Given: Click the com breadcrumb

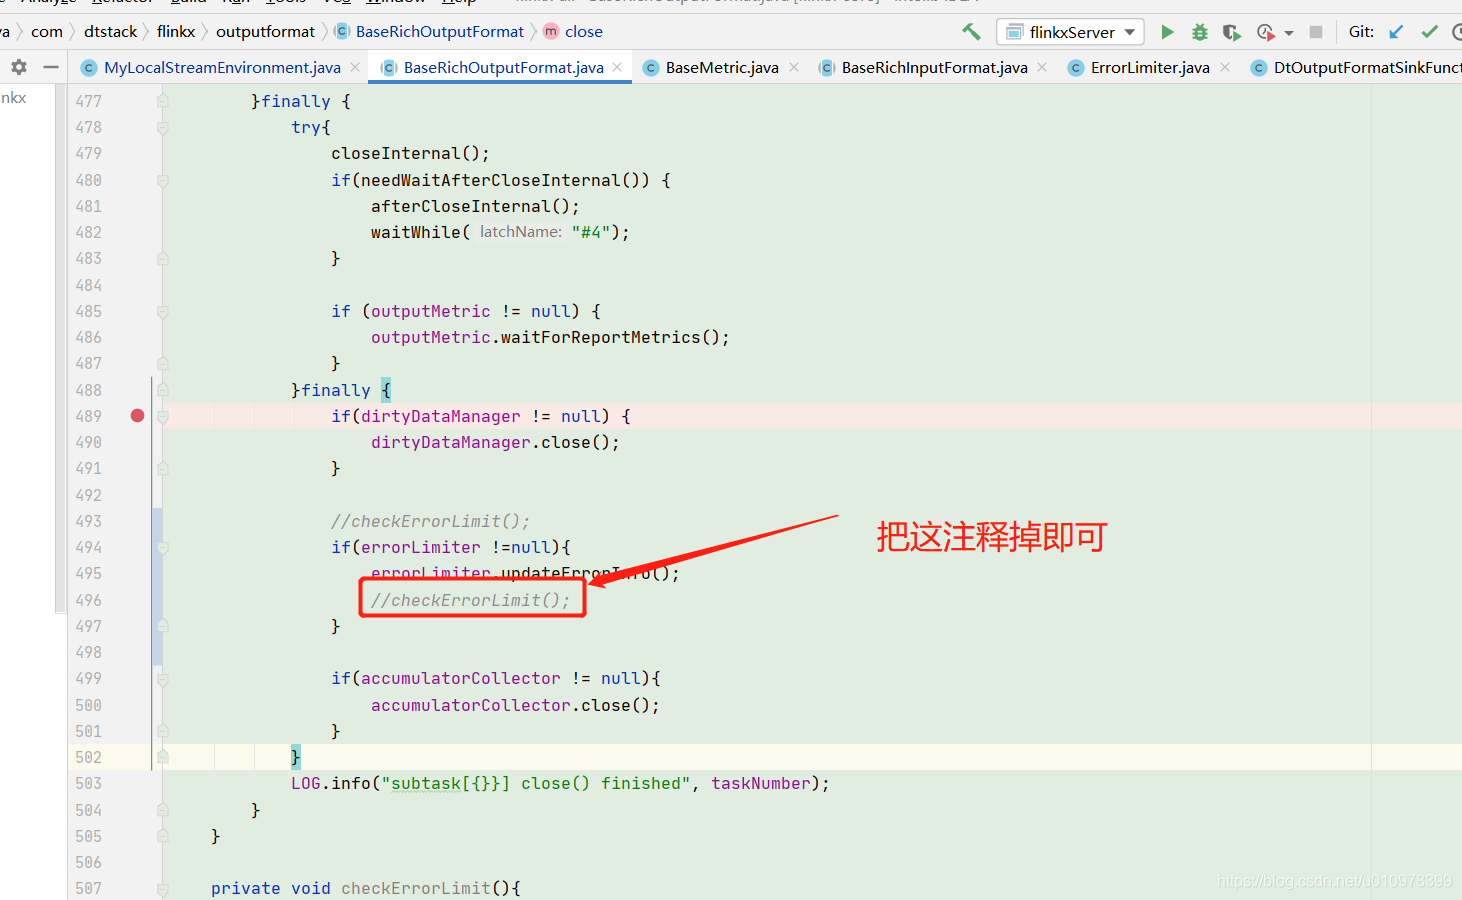Looking at the screenshot, I should pyautogui.click(x=47, y=32).
